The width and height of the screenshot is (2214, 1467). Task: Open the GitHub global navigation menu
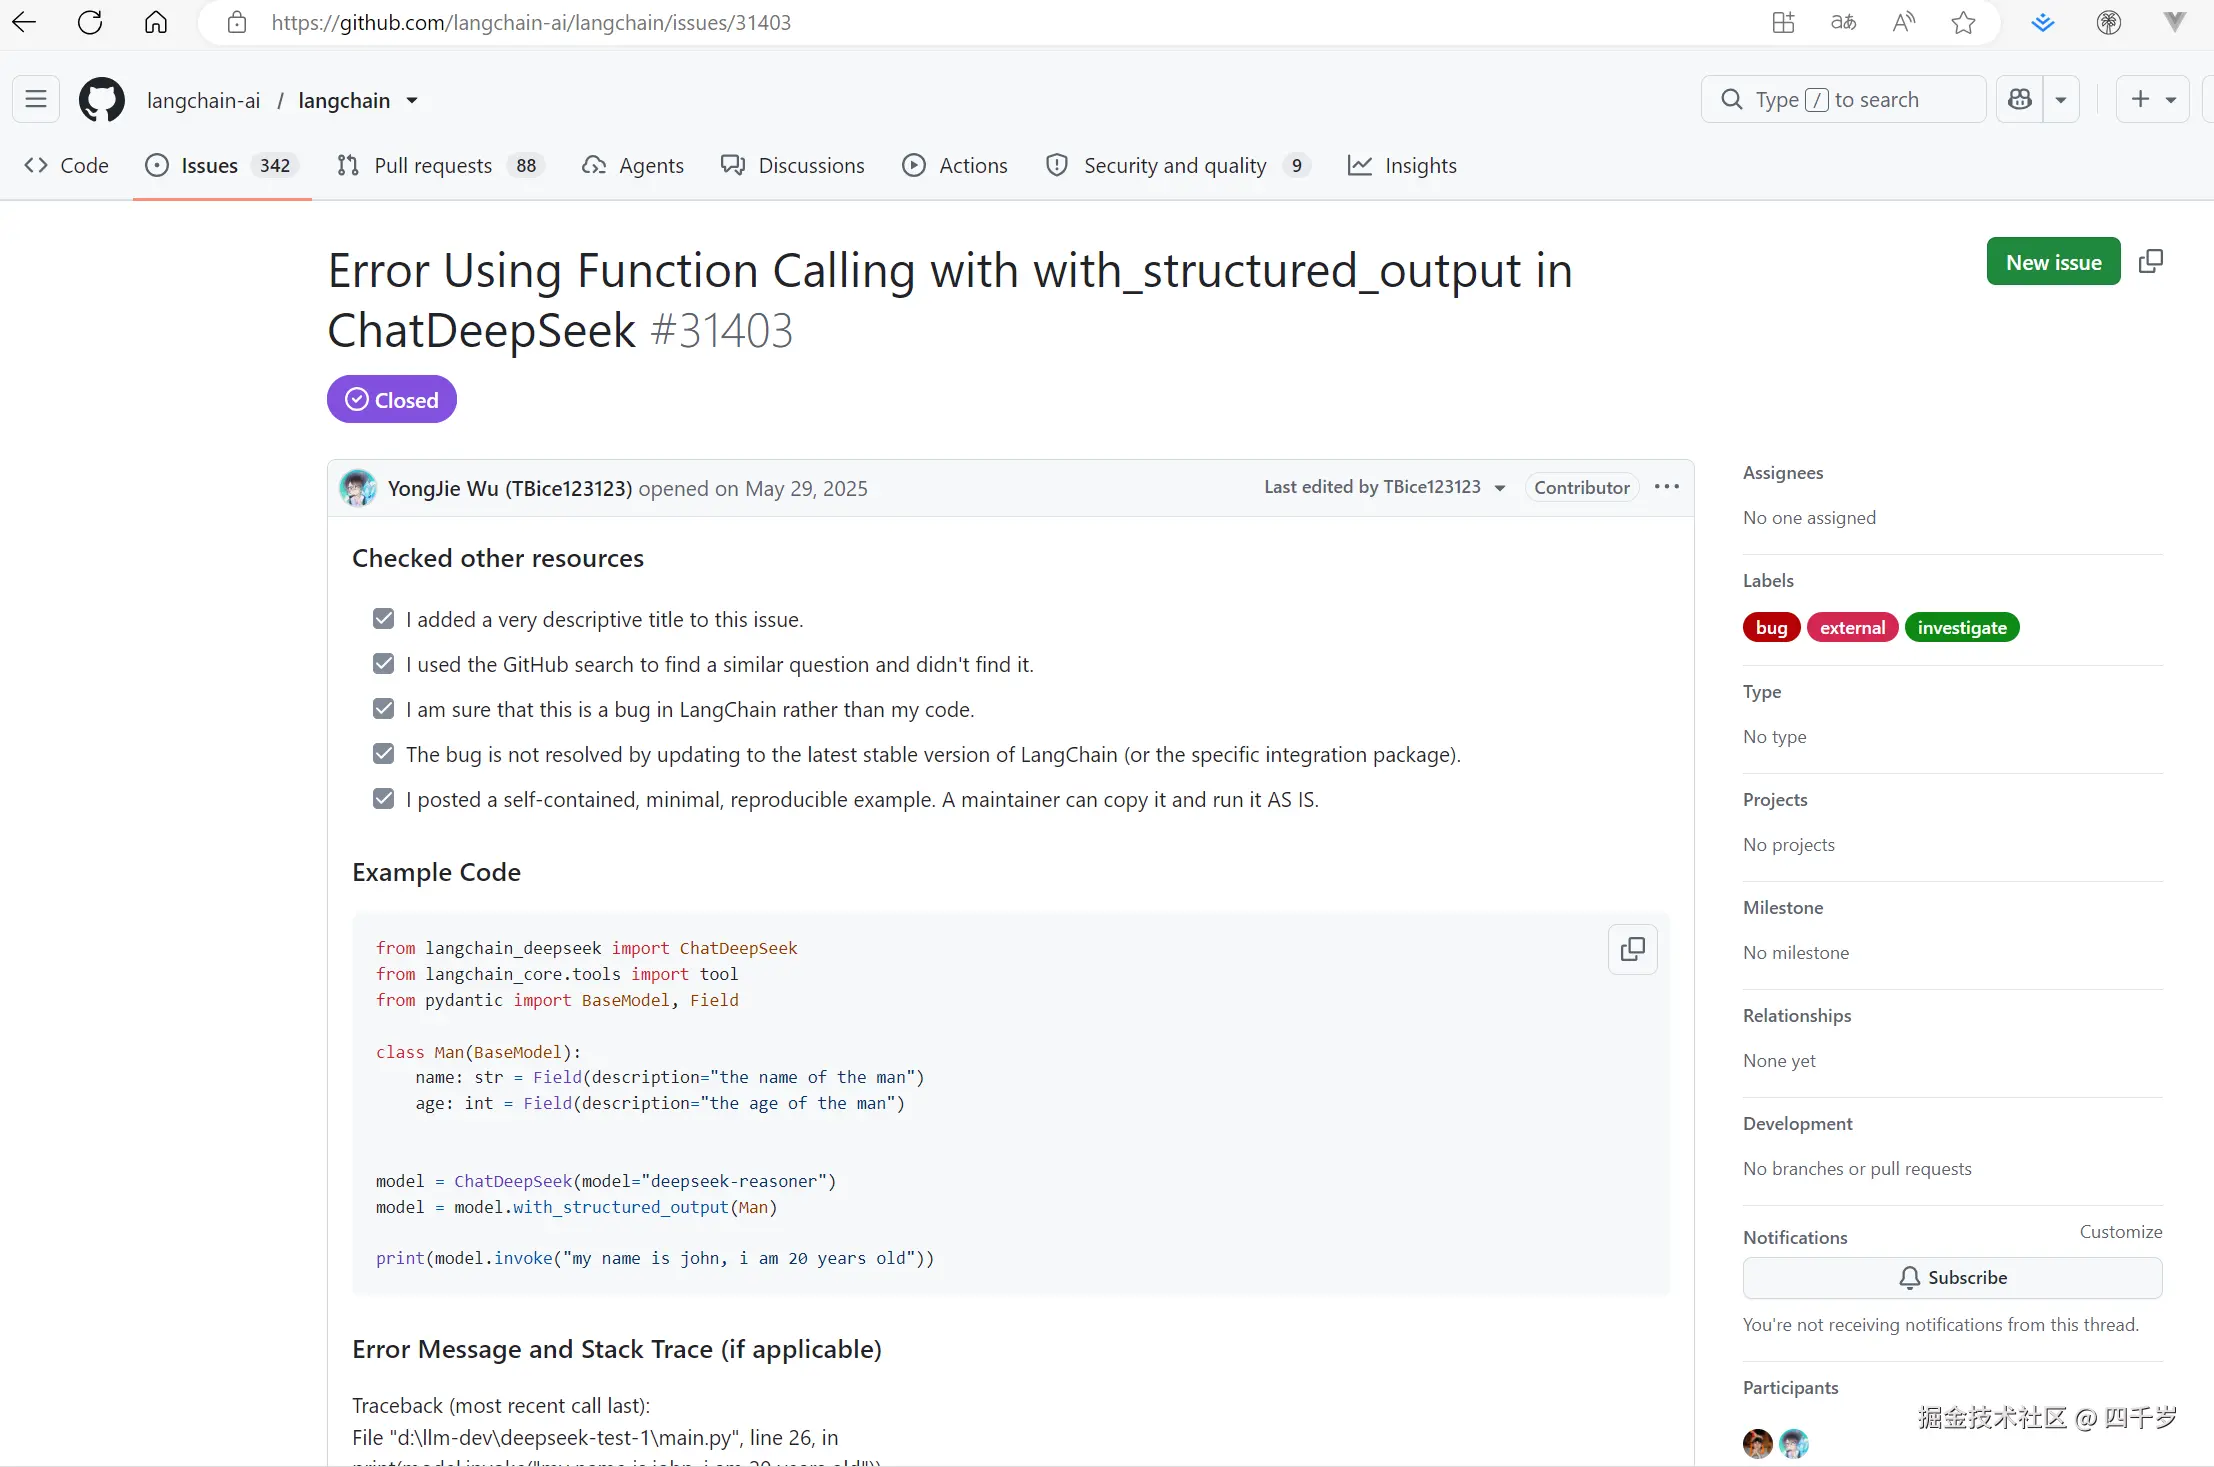36,99
